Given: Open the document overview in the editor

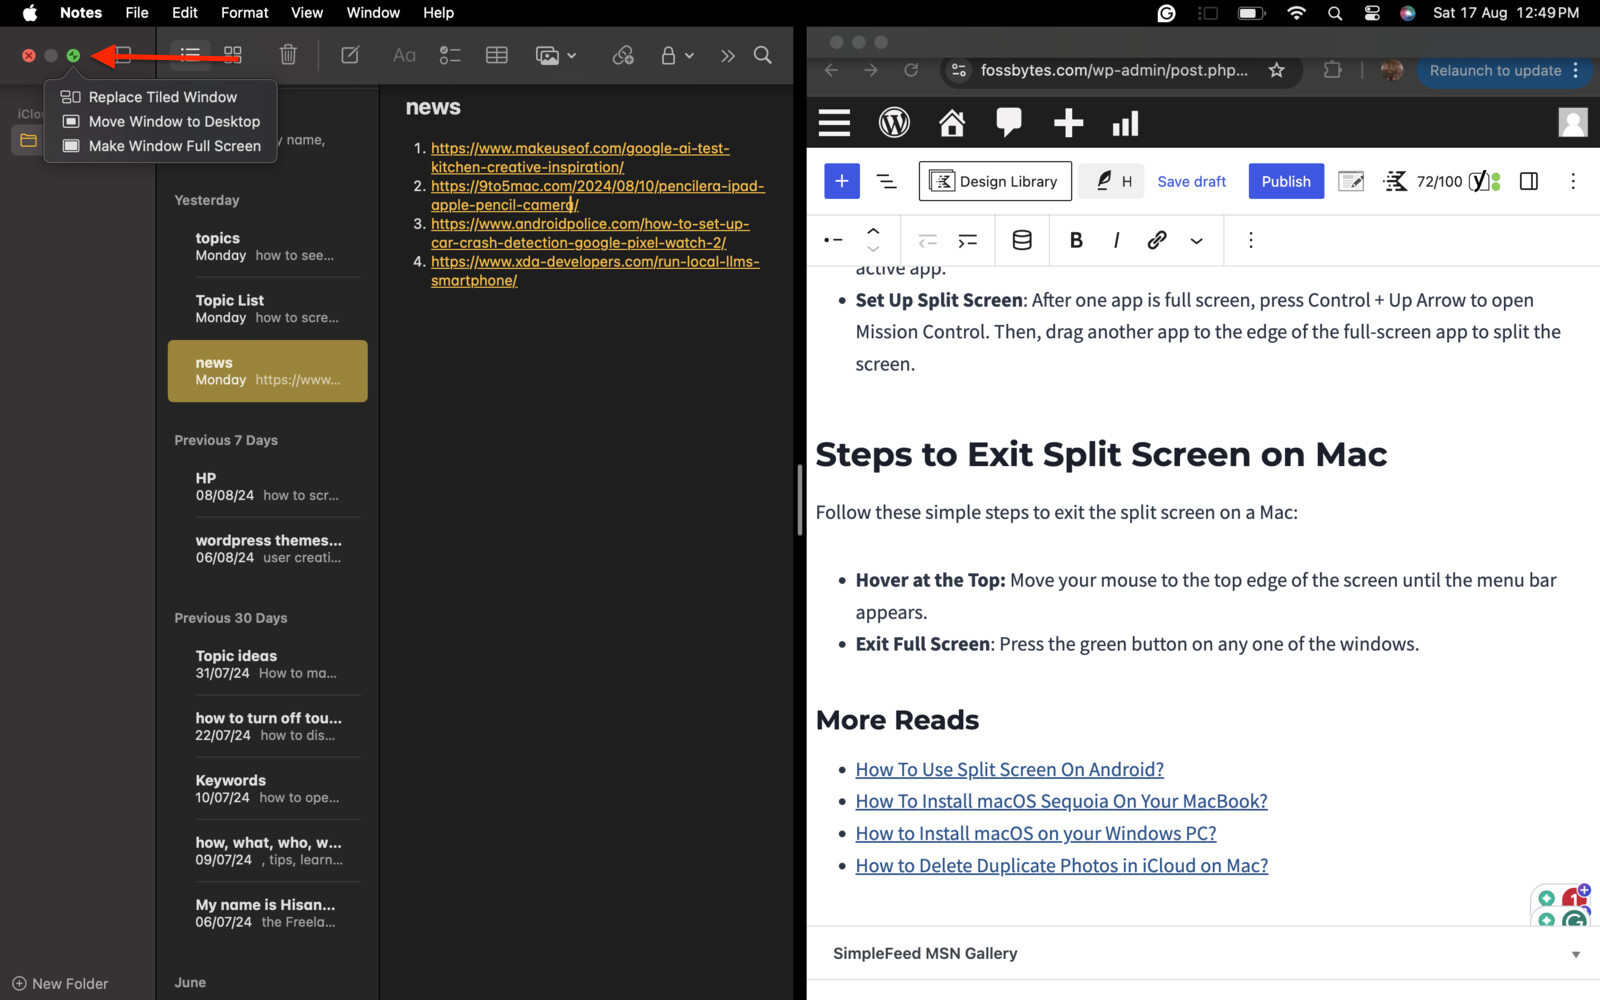Looking at the screenshot, I should (886, 181).
